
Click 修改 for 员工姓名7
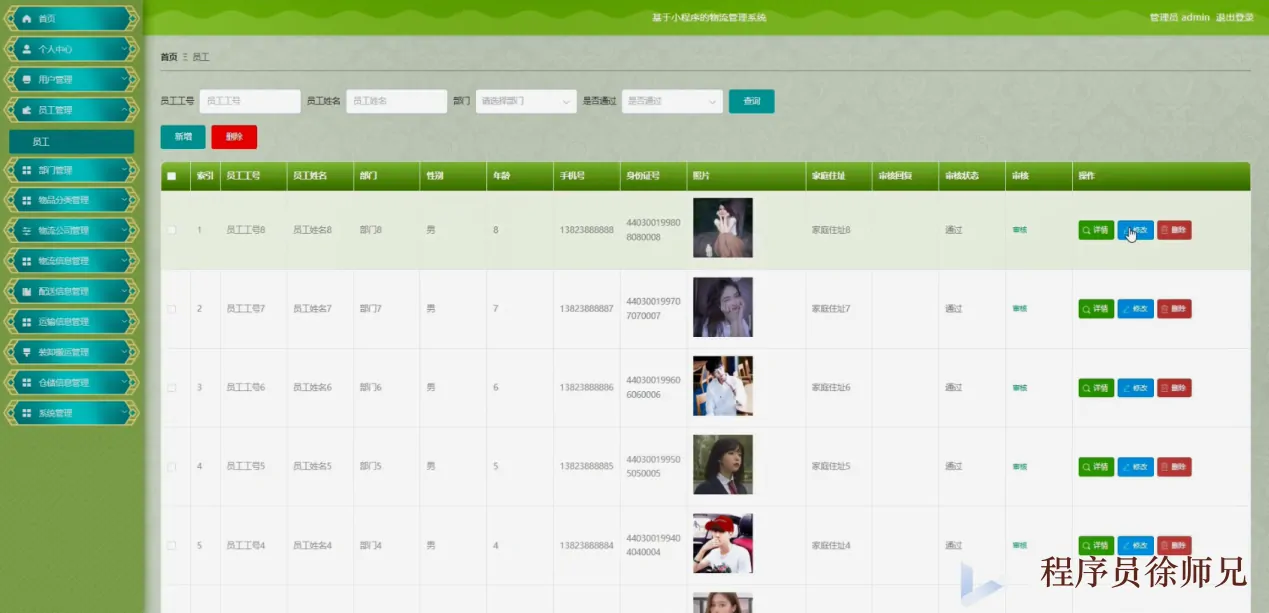(x=1135, y=309)
